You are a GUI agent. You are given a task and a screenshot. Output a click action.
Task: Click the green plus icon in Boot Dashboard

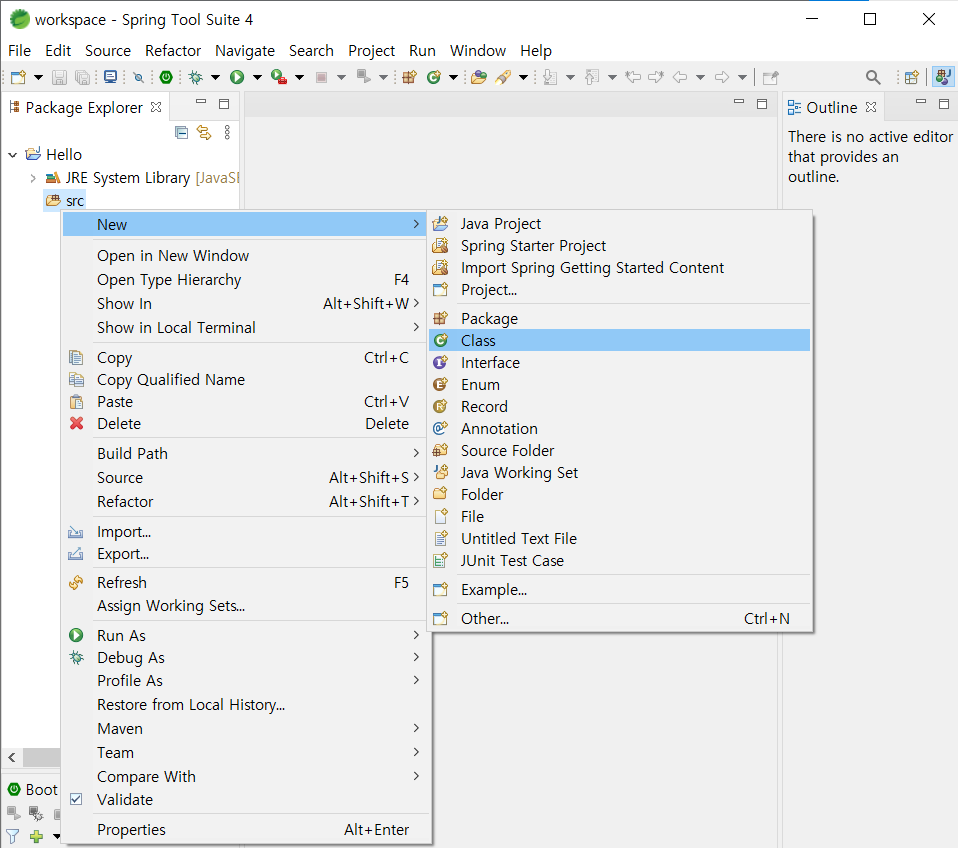point(36,836)
